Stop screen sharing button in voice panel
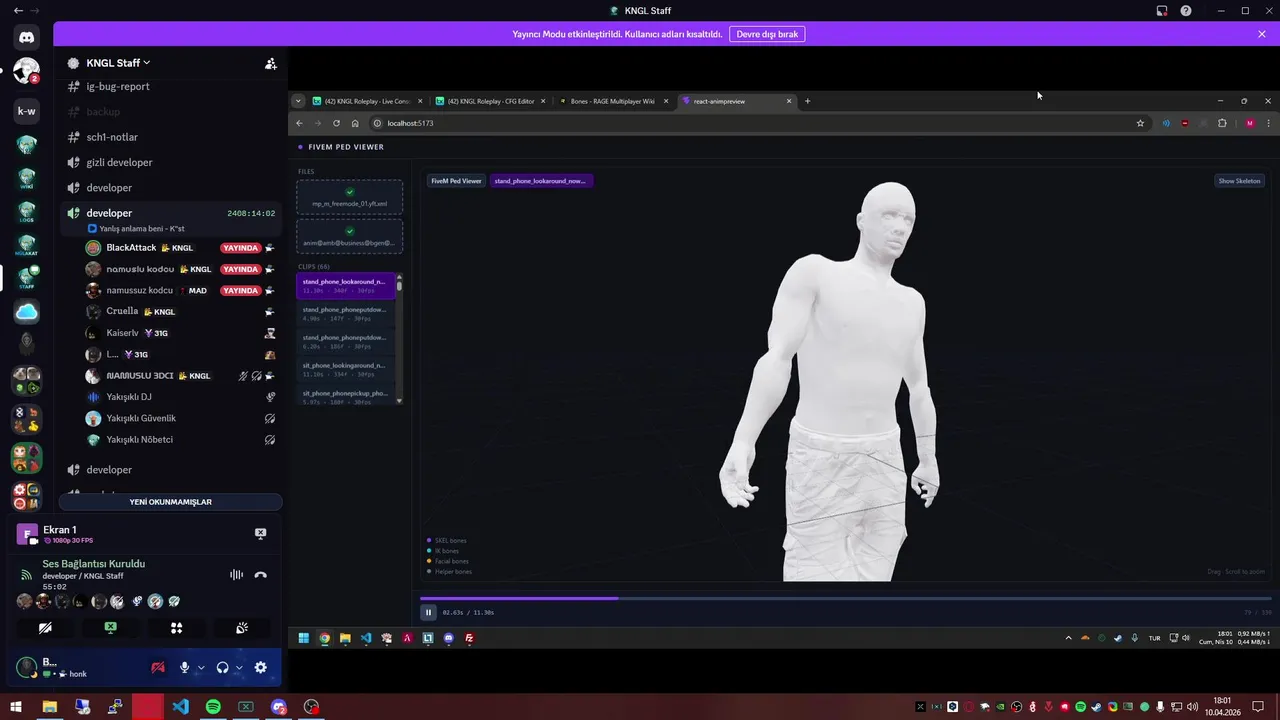The image size is (1280, 720). coord(111,628)
